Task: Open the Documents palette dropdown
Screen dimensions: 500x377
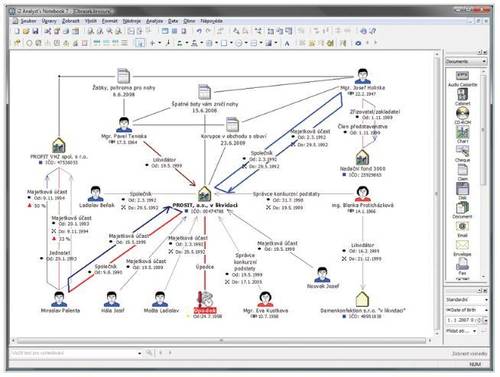Action: point(466,61)
